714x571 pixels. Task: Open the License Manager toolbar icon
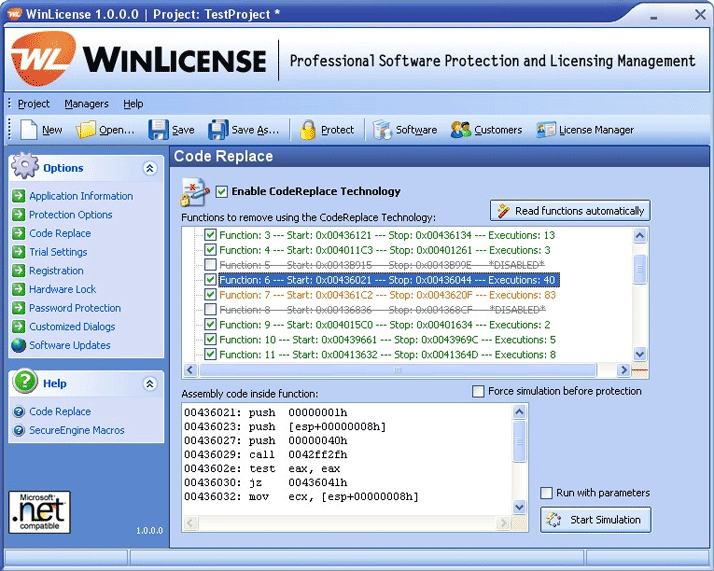click(x=546, y=130)
